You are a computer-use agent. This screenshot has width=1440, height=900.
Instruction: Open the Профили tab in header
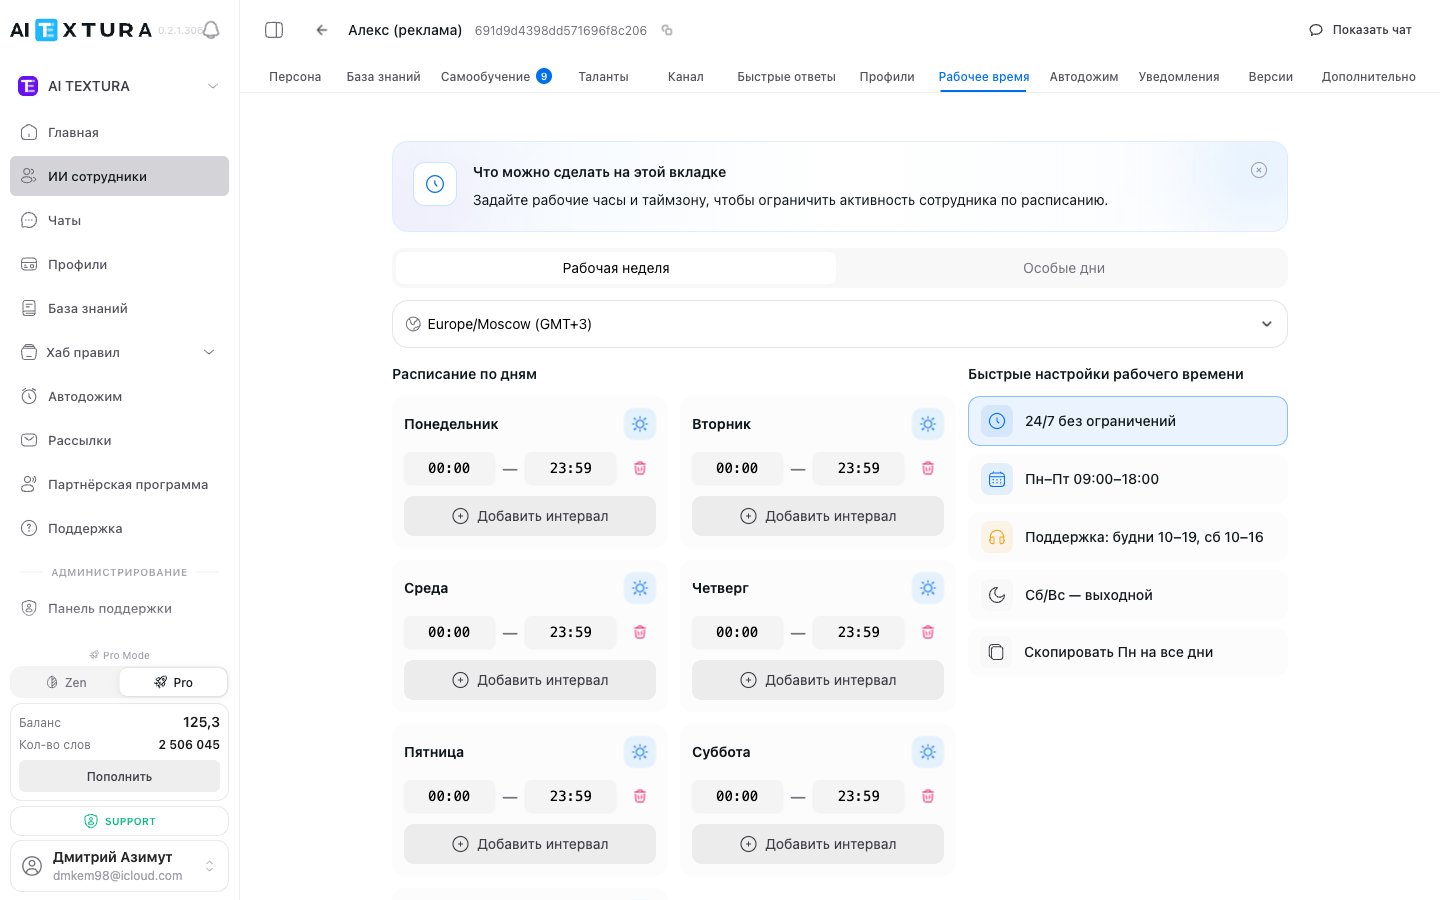(887, 77)
